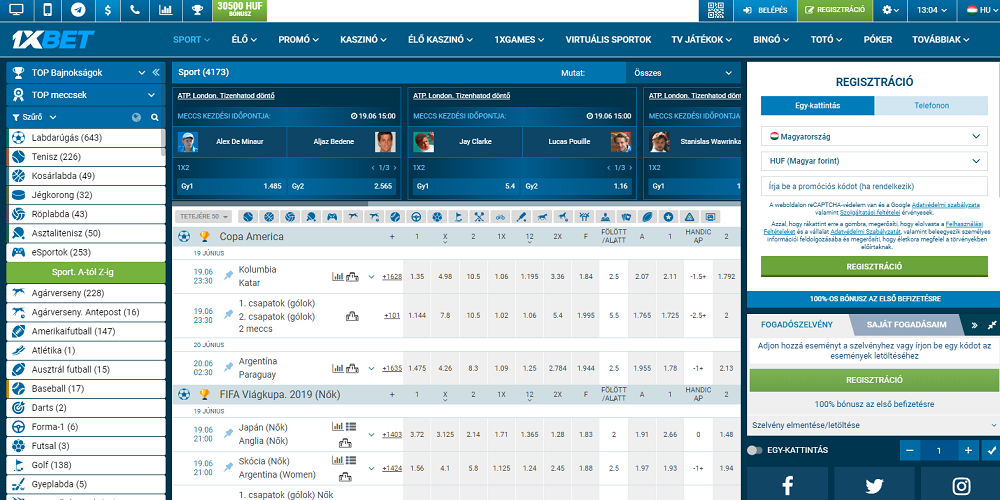The image size is (1000, 500).
Task: Click the BELÉPÉS login button
Action: [x=765, y=10]
